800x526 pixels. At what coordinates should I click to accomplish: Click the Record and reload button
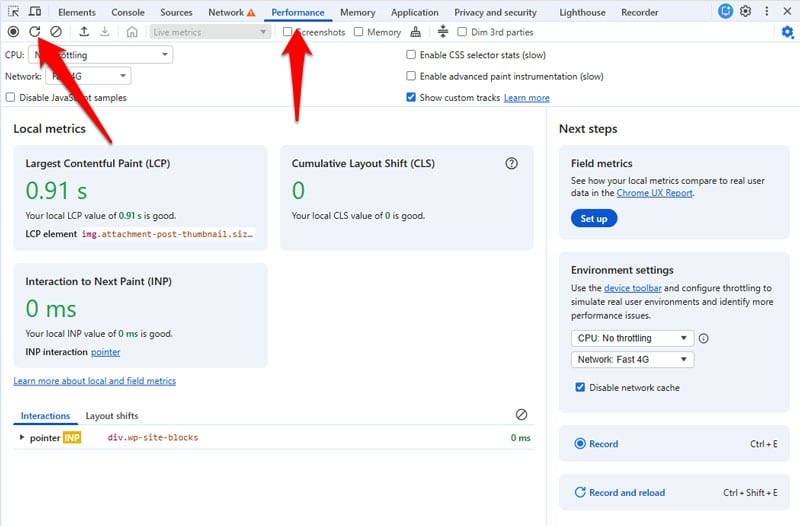[627, 492]
